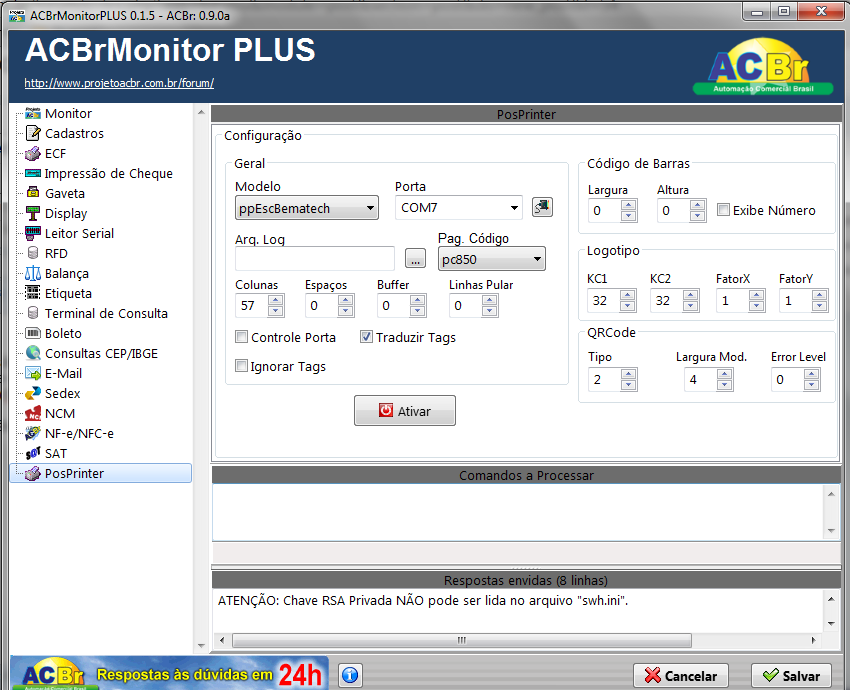Increase the QRCode Tipo value

628,374
